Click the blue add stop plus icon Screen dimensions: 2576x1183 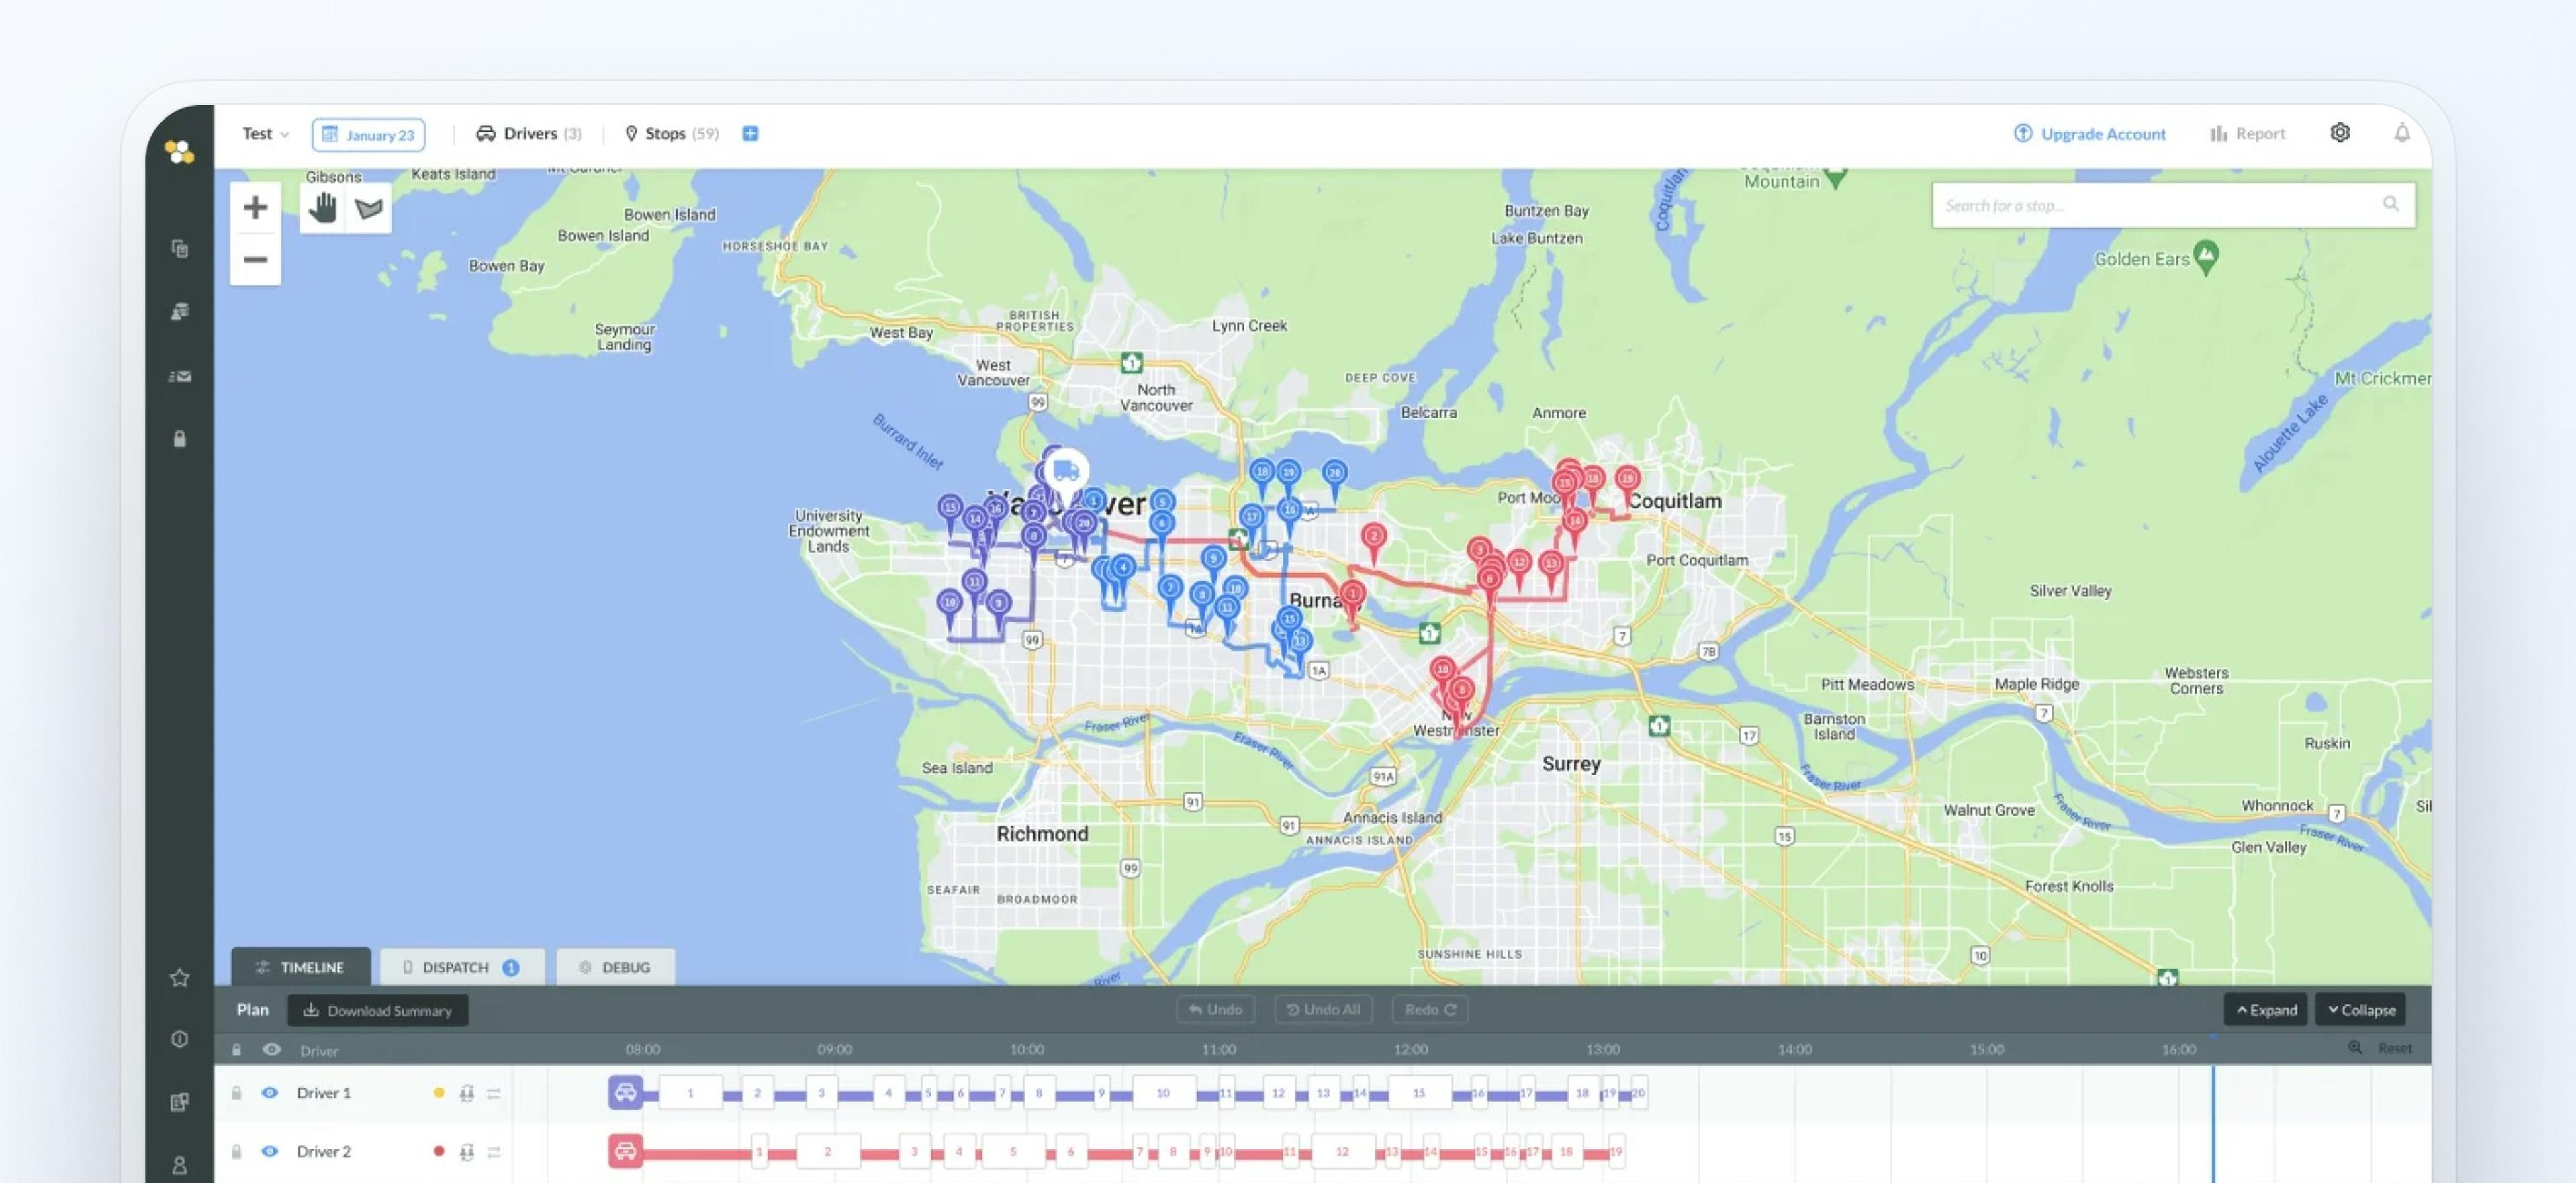pos(750,133)
